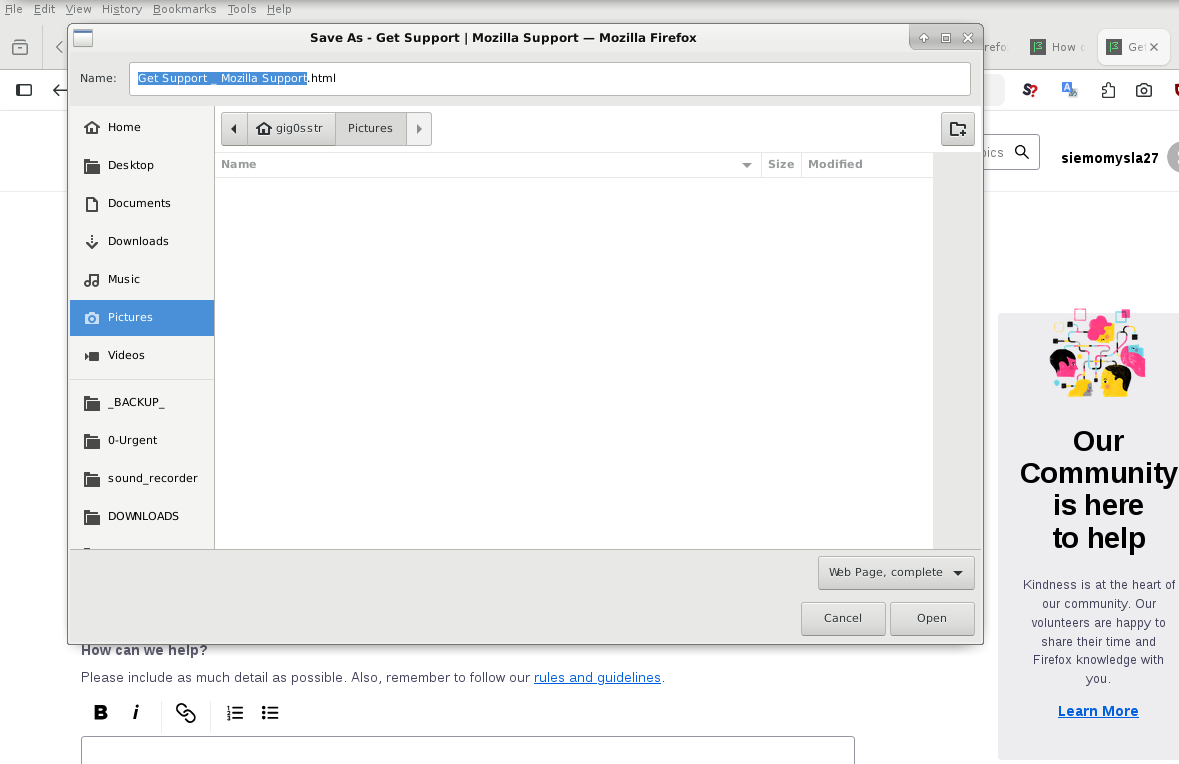
Task: Select the Home icon in the places sidebar
Action: point(92,127)
